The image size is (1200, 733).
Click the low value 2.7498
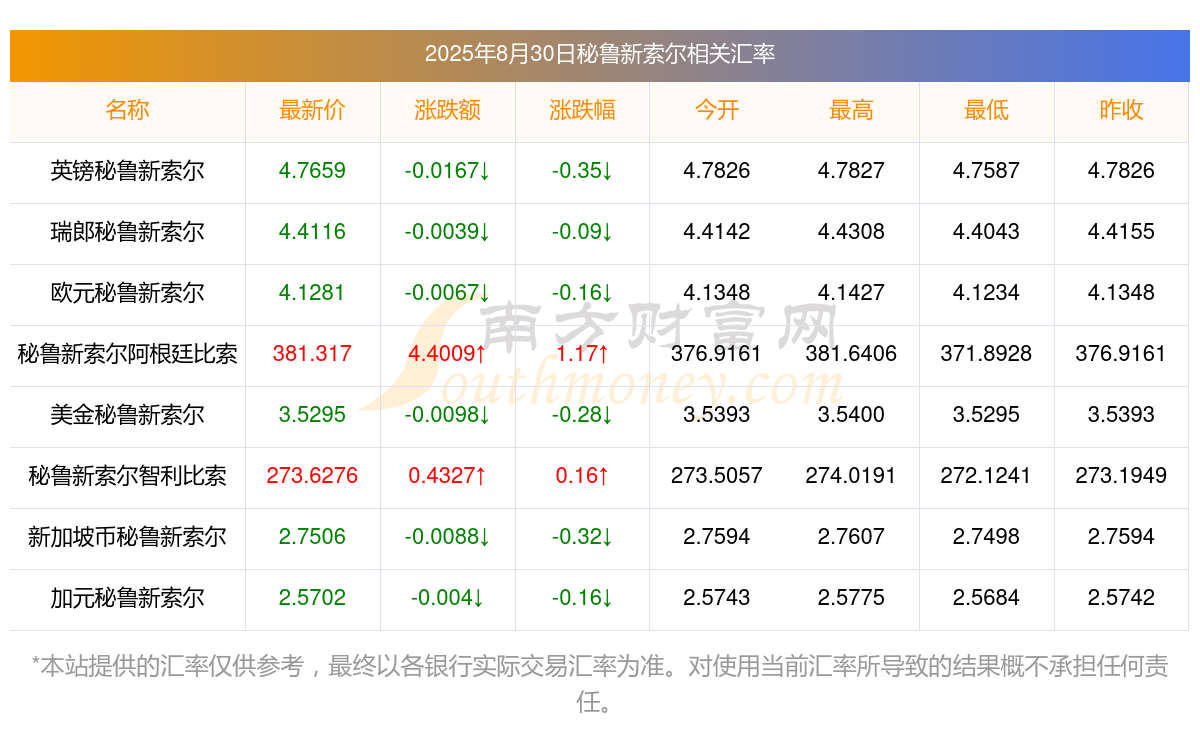987,537
